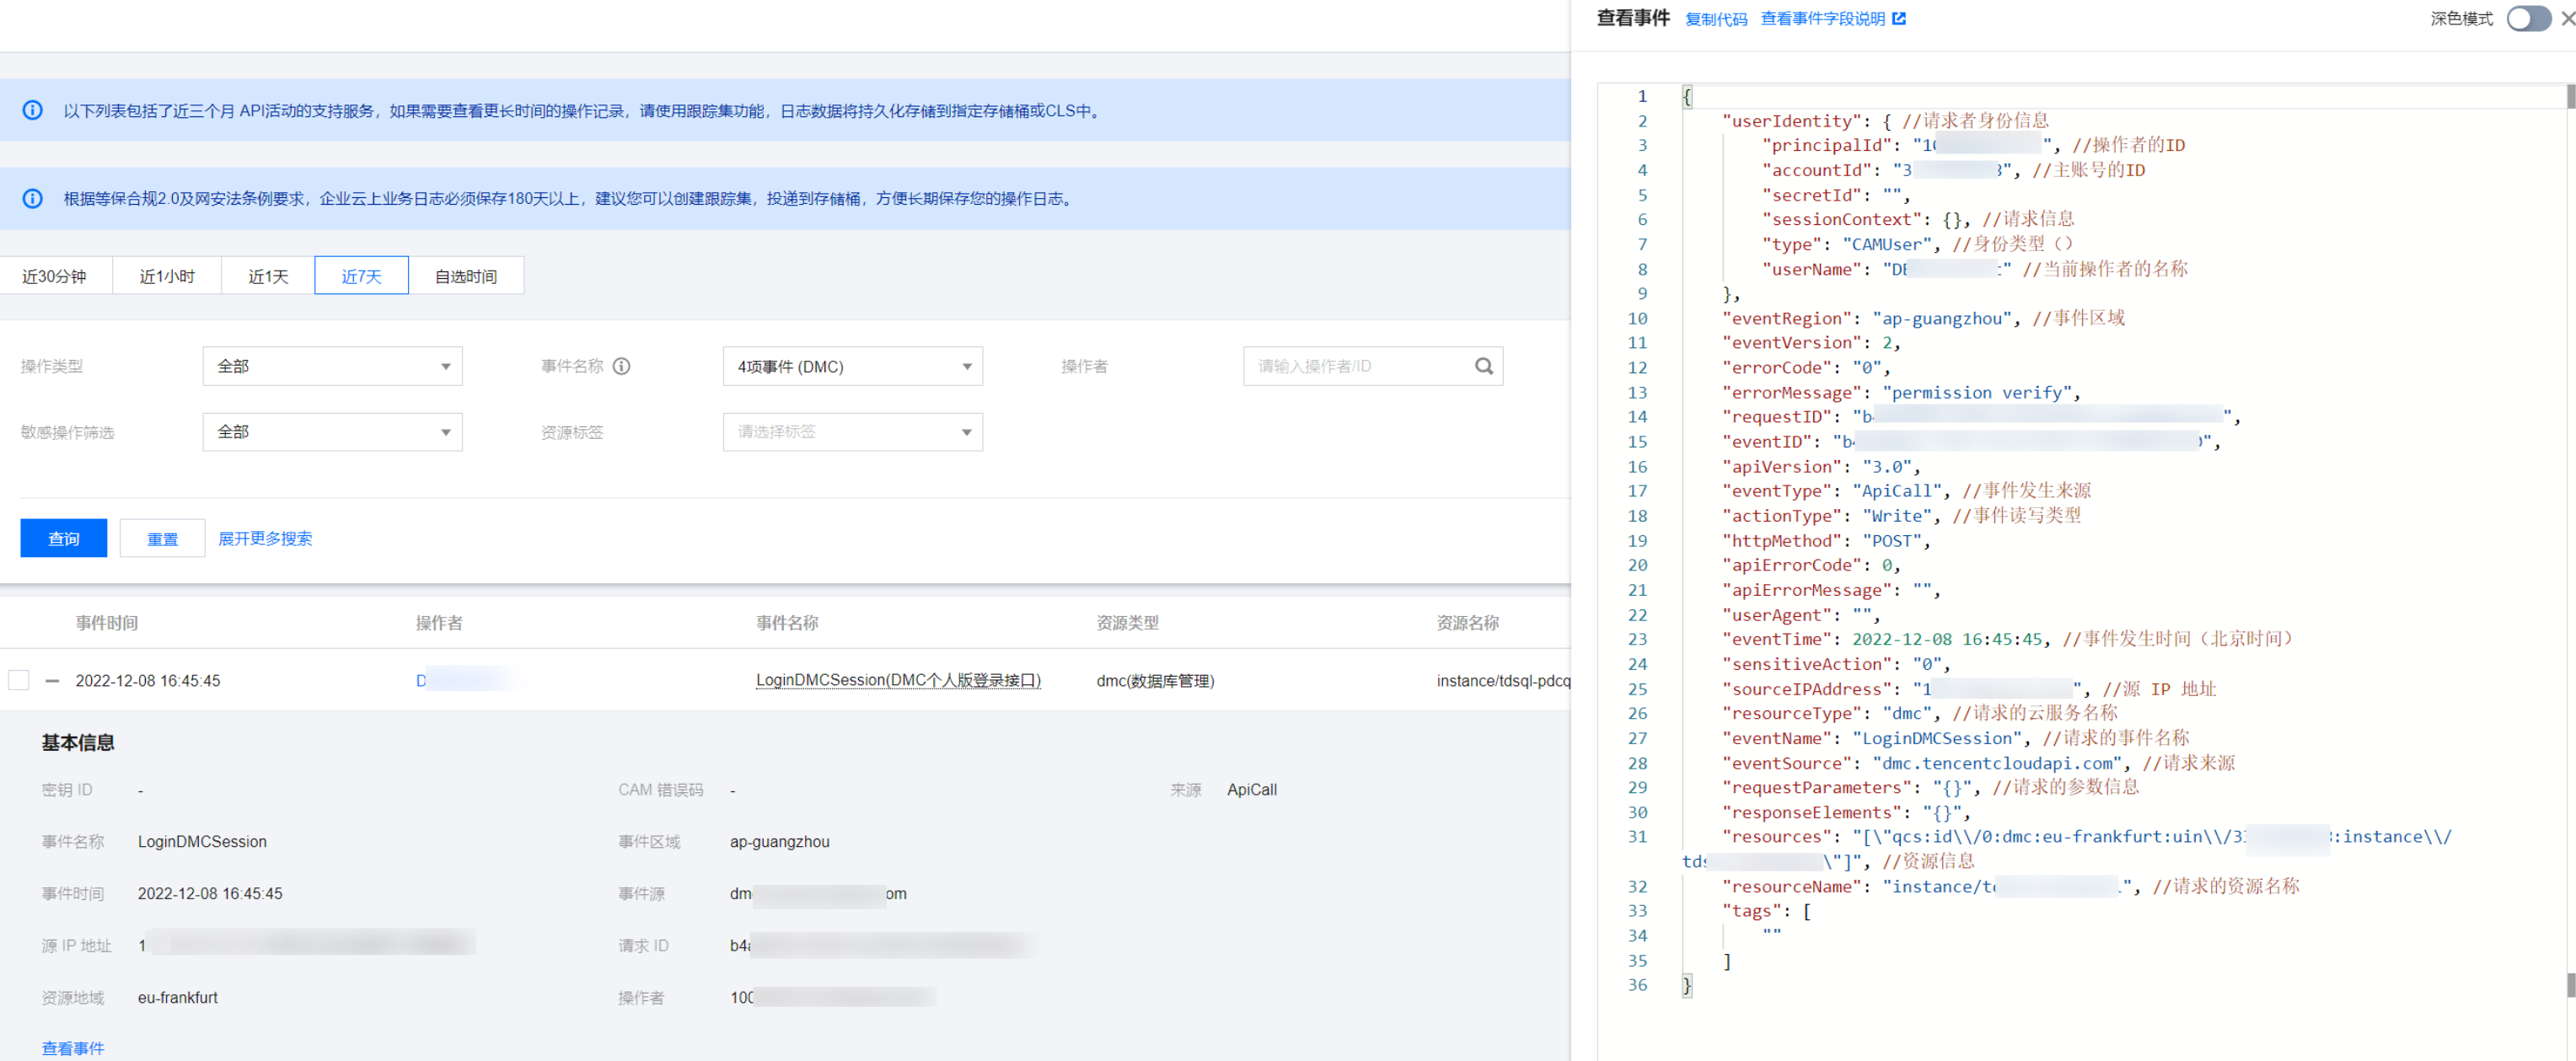The image size is (2576, 1061).
Task: Click external link icon beside 查看事件字段说明
Action: (x=1899, y=19)
